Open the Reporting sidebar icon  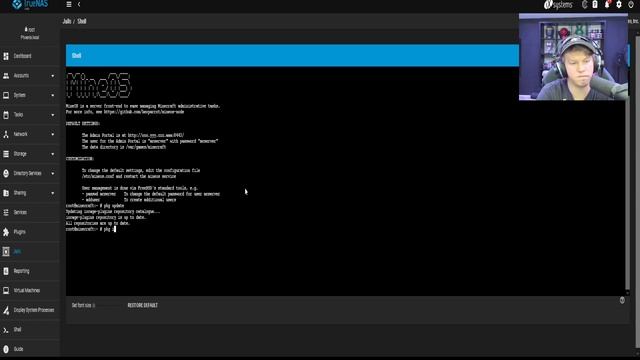click(x=6, y=271)
